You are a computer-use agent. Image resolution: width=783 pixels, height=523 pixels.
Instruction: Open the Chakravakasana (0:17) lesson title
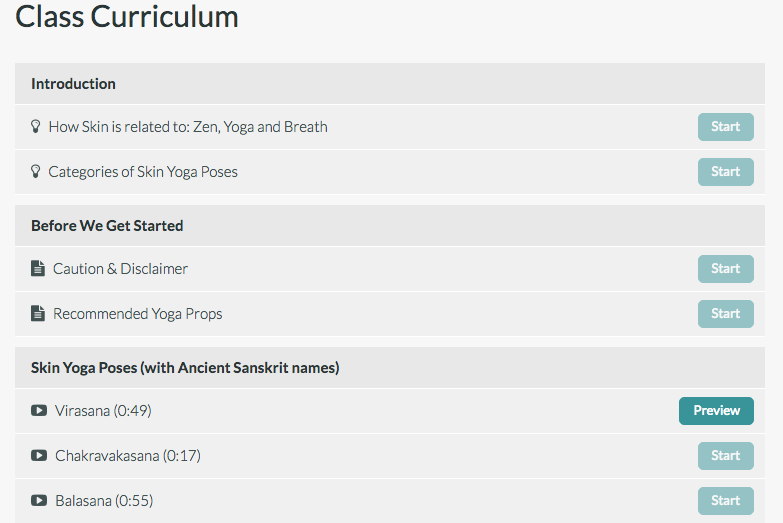pos(128,456)
